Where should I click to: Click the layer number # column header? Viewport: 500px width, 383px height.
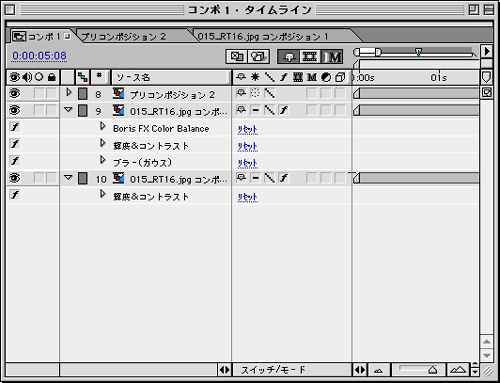tap(99, 76)
